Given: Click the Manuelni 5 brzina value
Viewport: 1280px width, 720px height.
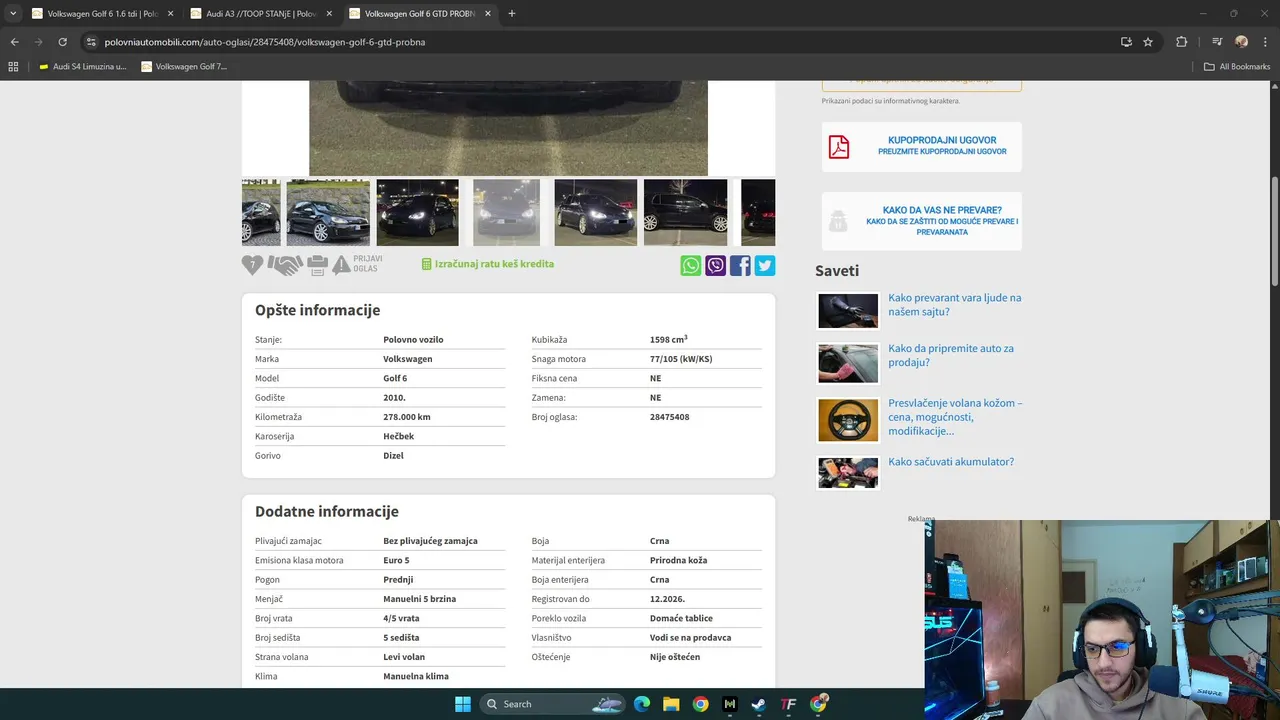Looking at the screenshot, I should [x=419, y=599].
